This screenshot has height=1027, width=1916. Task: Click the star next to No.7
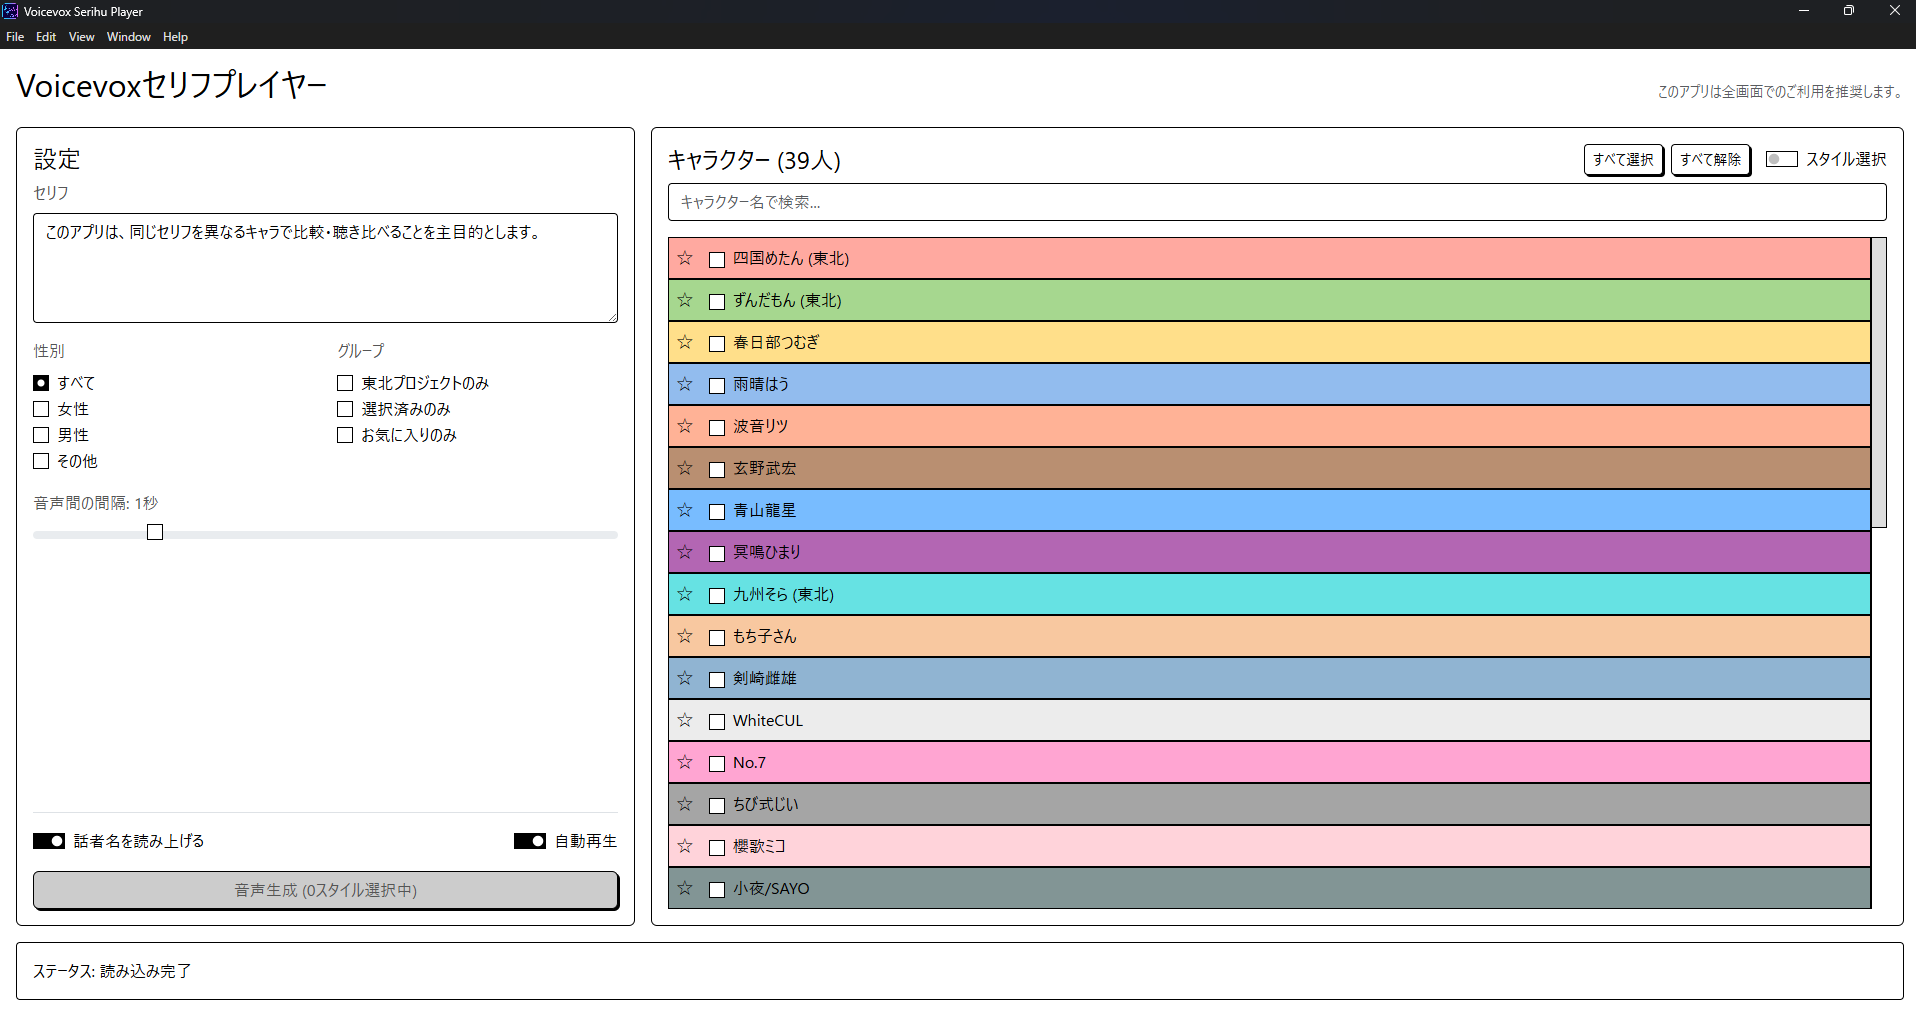pyautogui.click(x=685, y=762)
